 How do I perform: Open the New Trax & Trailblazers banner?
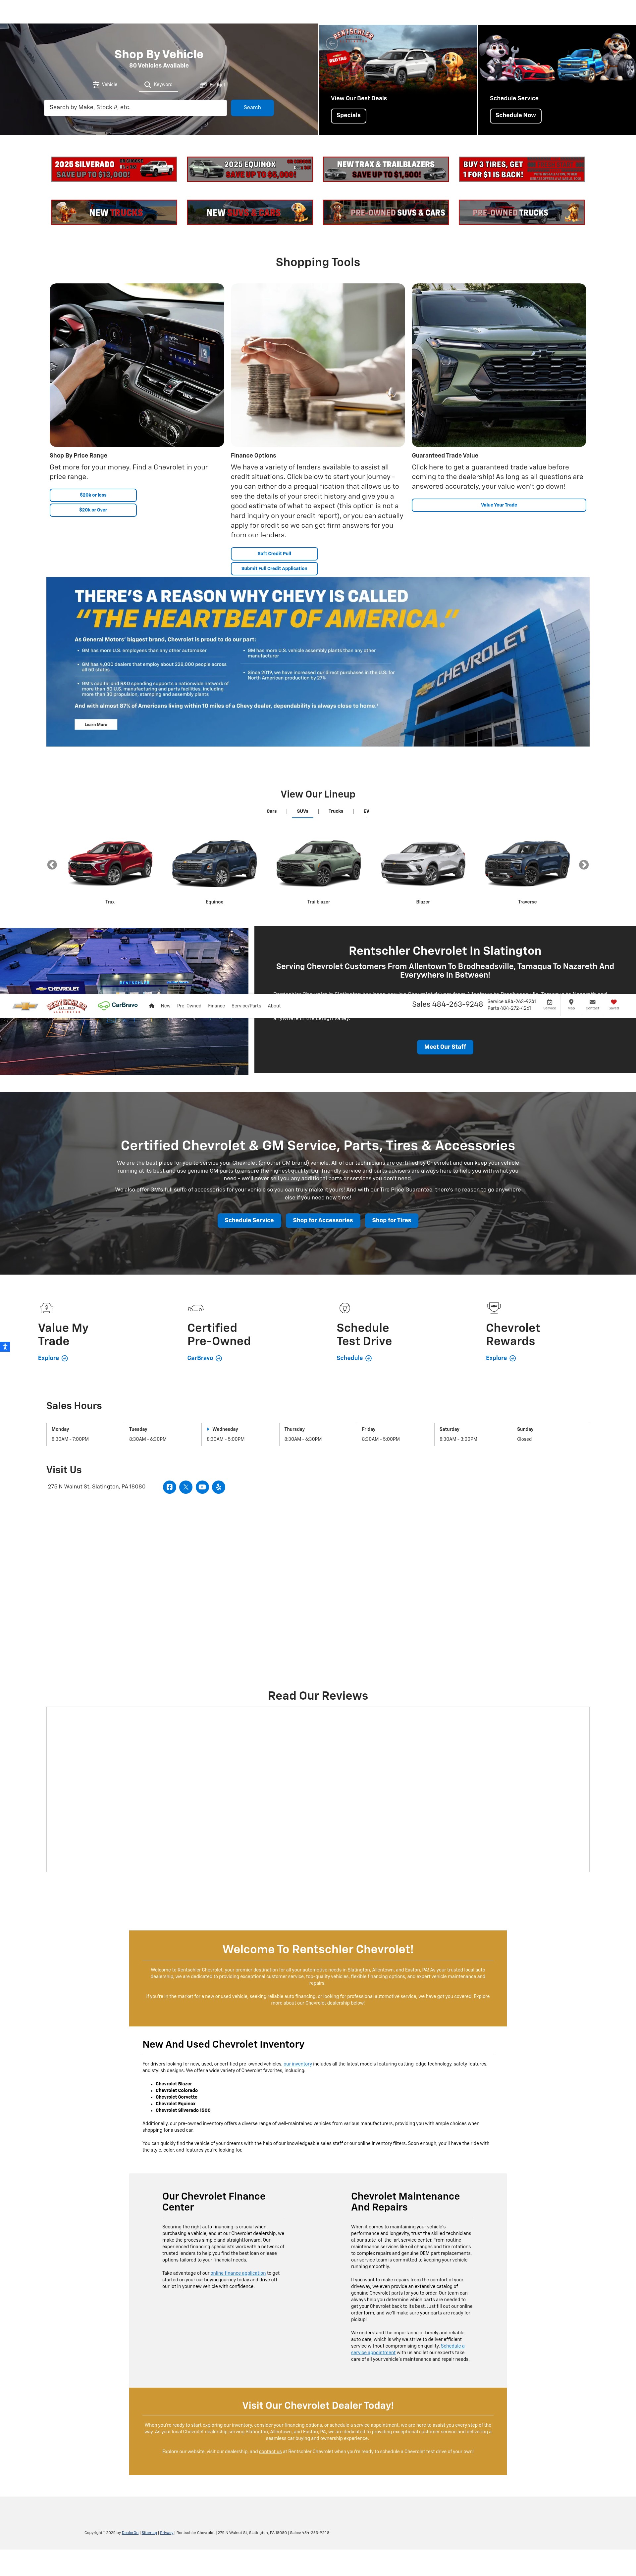[386, 169]
